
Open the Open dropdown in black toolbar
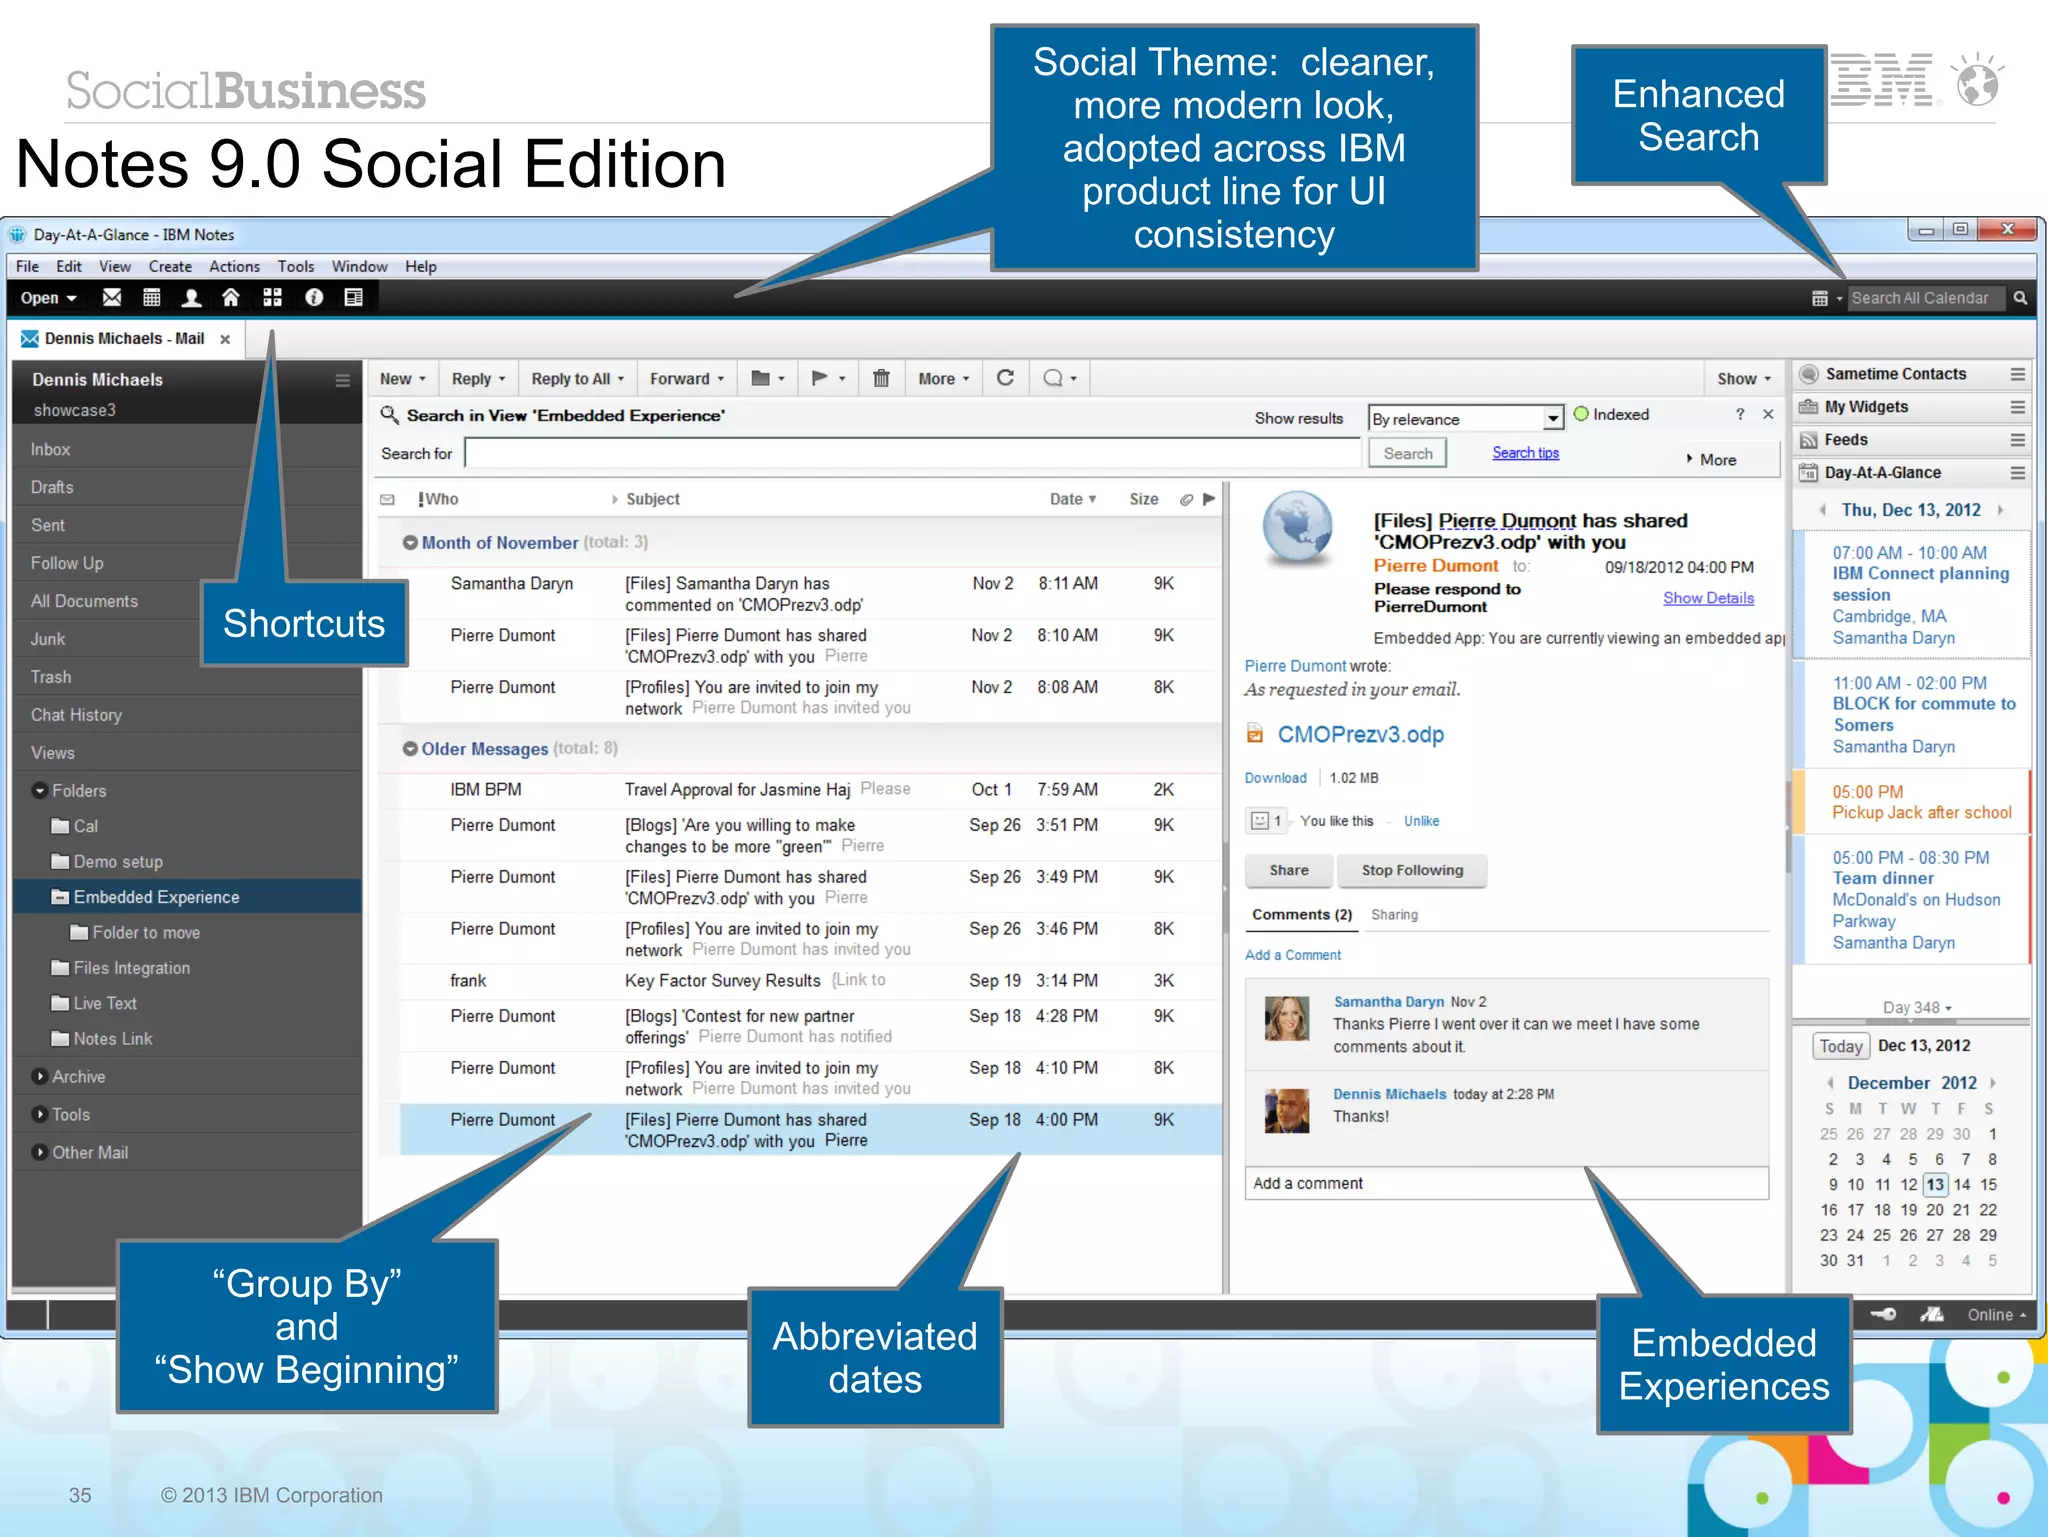(49, 298)
